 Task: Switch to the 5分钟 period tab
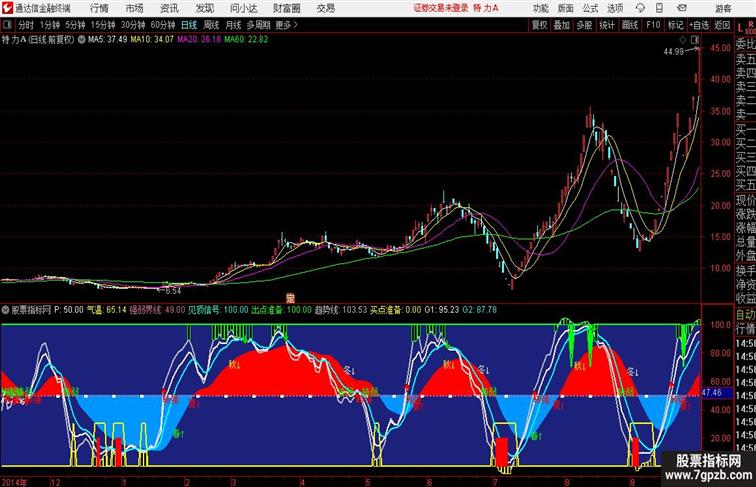(75, 25)
